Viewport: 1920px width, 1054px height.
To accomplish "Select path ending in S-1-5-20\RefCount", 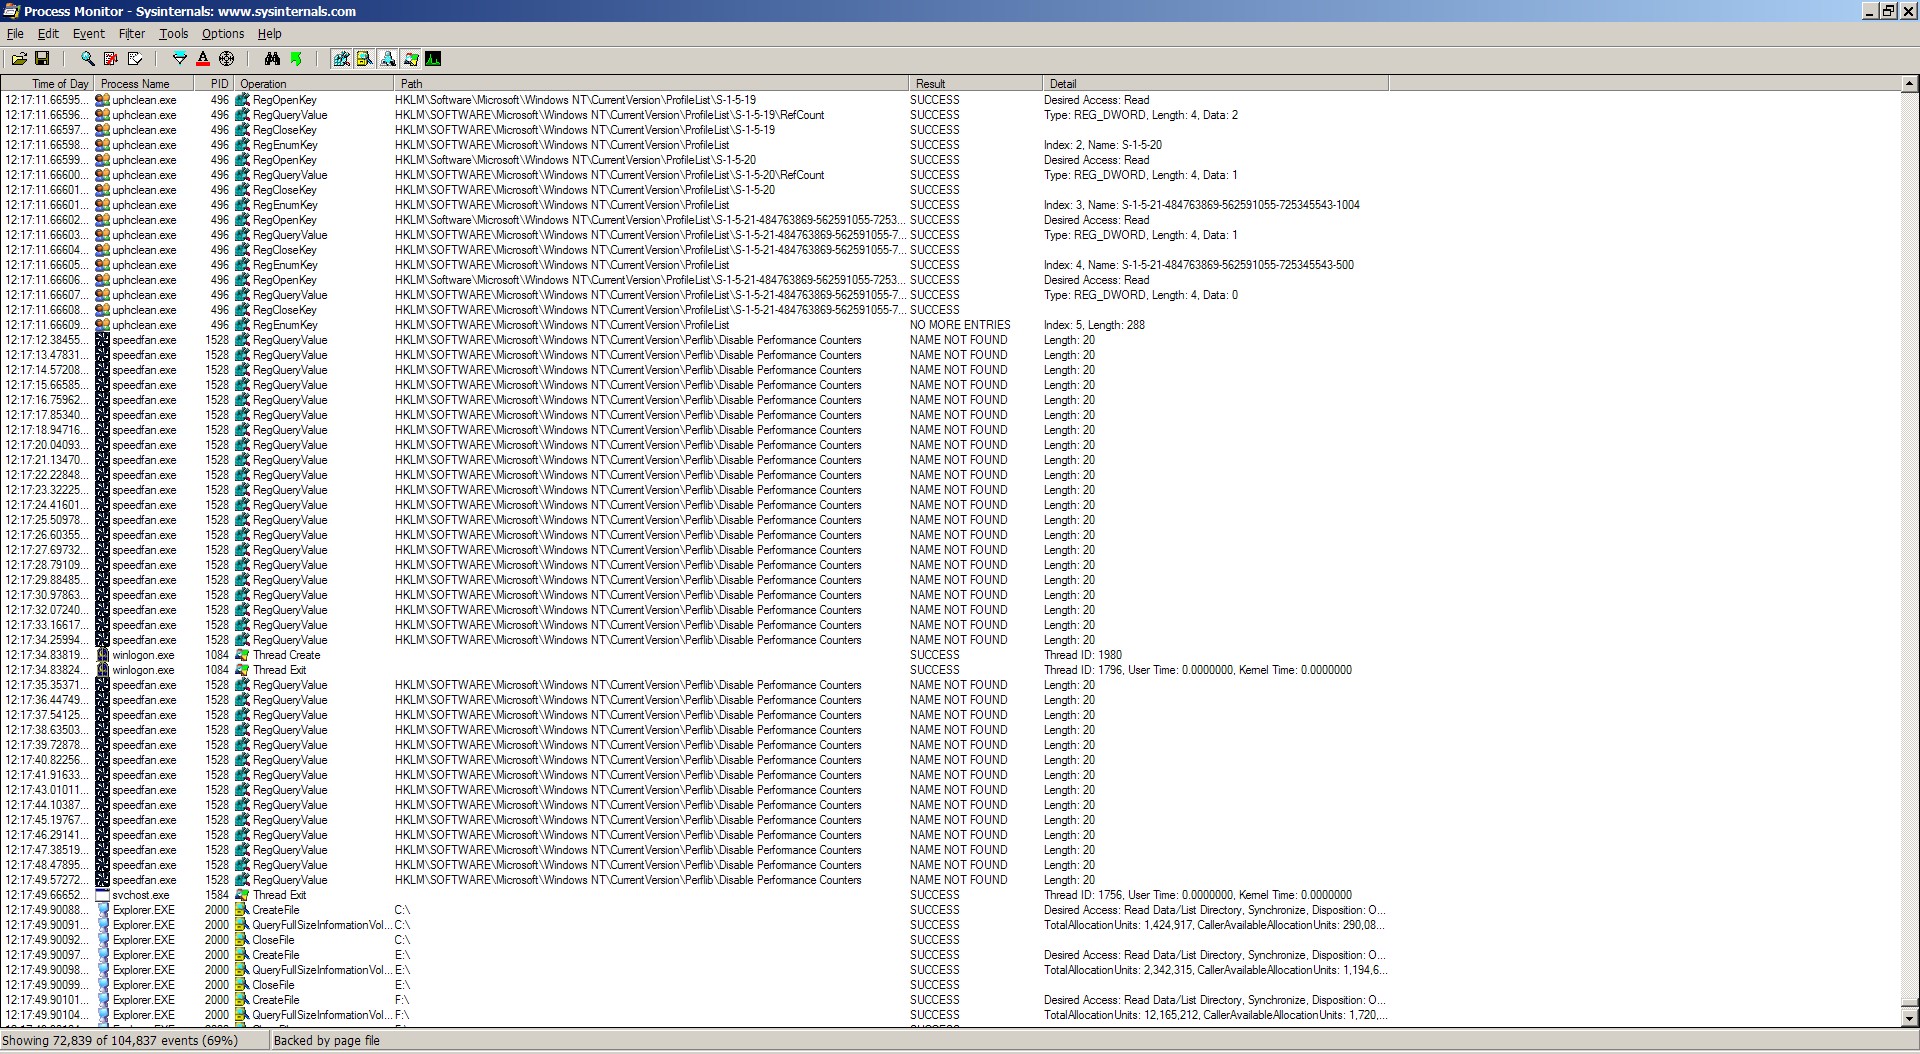I will click(610, 175).
